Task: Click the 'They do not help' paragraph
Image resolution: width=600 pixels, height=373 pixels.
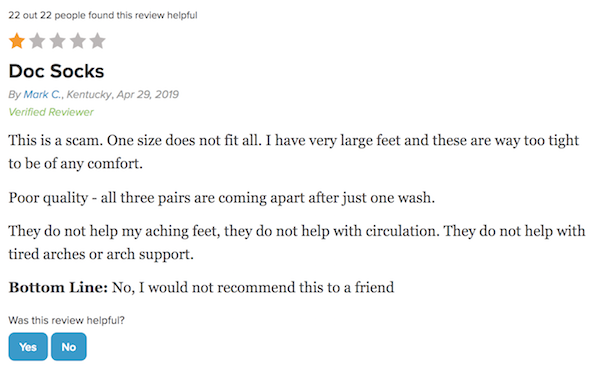Action: [297, 243]
